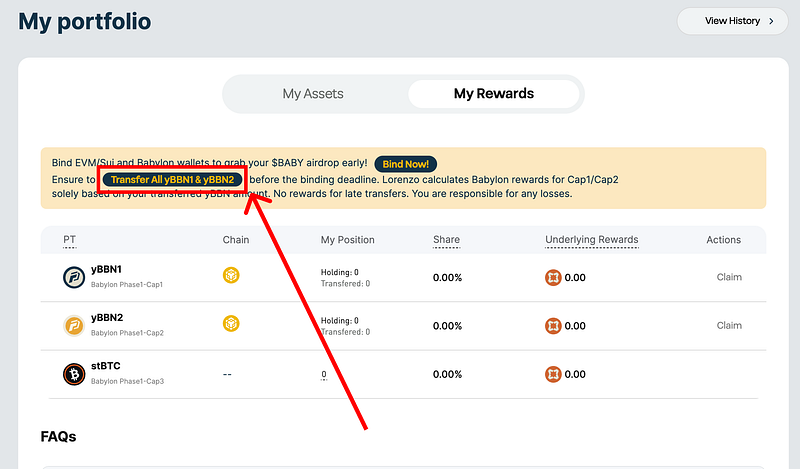Click the stBTC position value 0
Image resolution: width=800 pixels, height=469 pixels.
tap(324, 374)
